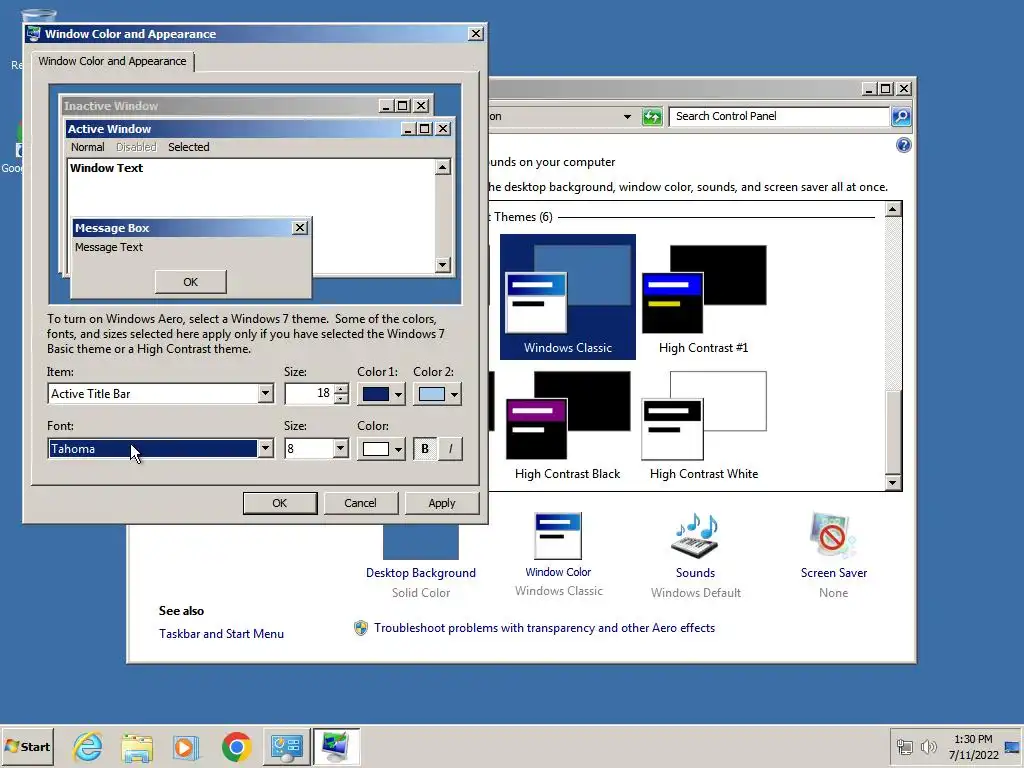
Task: Open the Color 1 dropdown arrow
Action: (398, 394)
